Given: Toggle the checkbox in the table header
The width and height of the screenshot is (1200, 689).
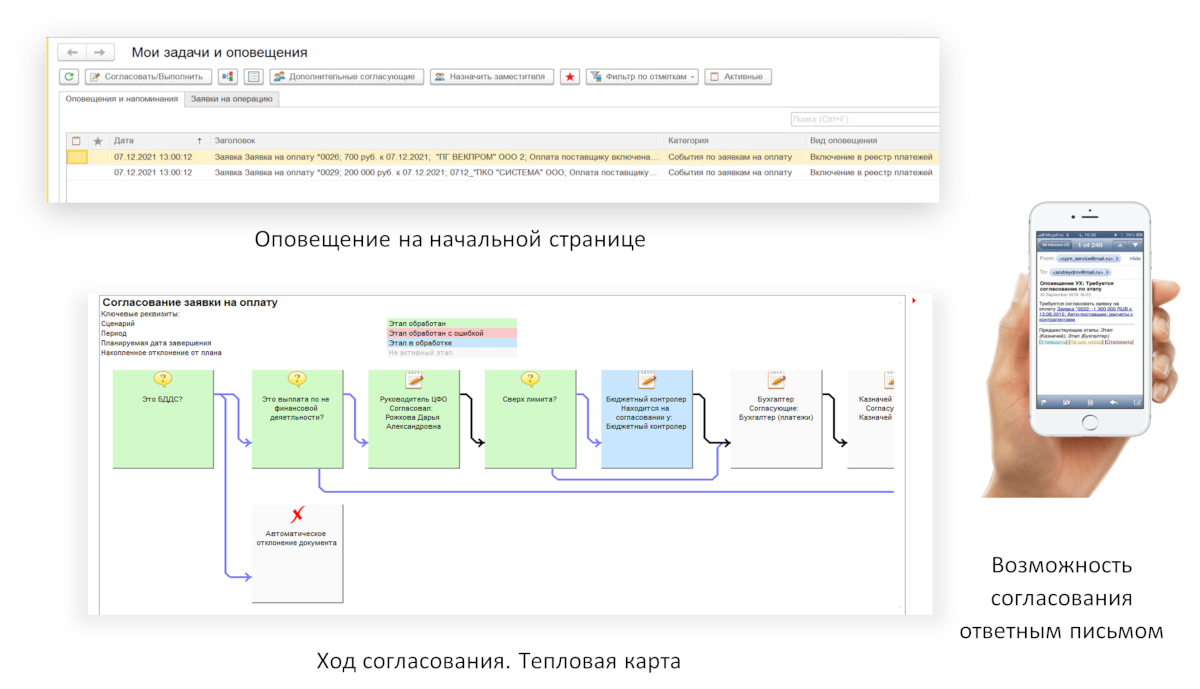Looking at the screenshot, I should pyautogui.click(x=76, y=141).
